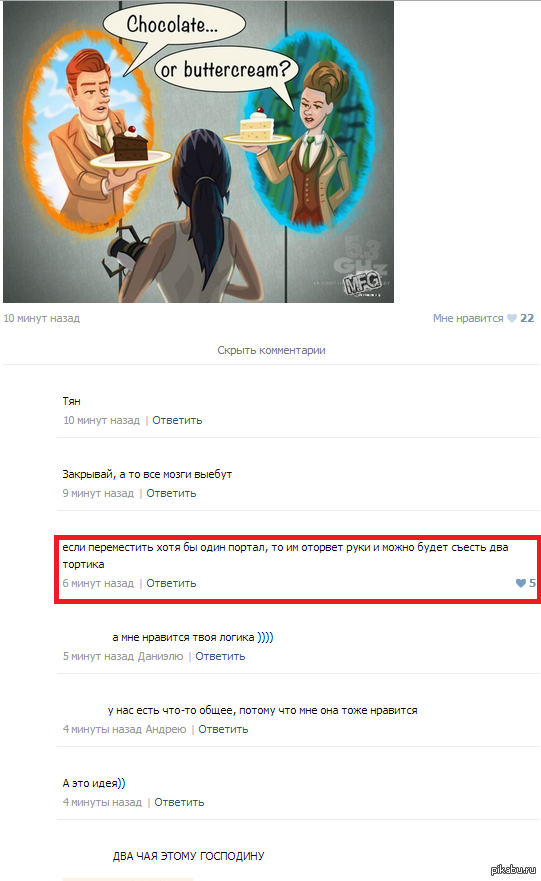541x881 pixels.
Task: Reply to the "Закрывай" comment
Action: click(x=171, y=493)
